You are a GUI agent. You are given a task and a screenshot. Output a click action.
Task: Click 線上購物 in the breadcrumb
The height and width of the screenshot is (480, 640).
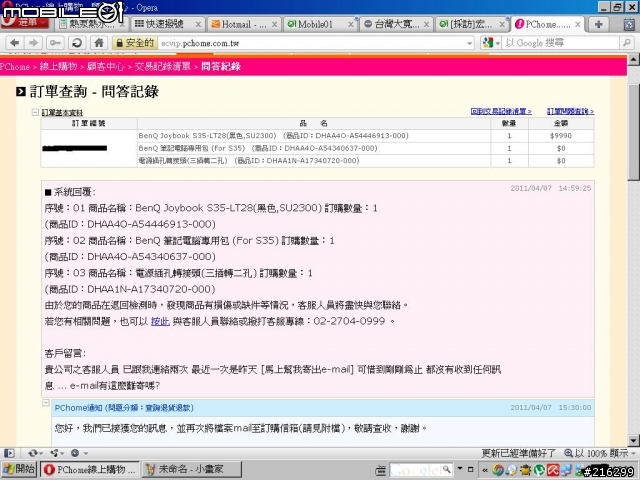pyautogui.click(x=58, y=67)
